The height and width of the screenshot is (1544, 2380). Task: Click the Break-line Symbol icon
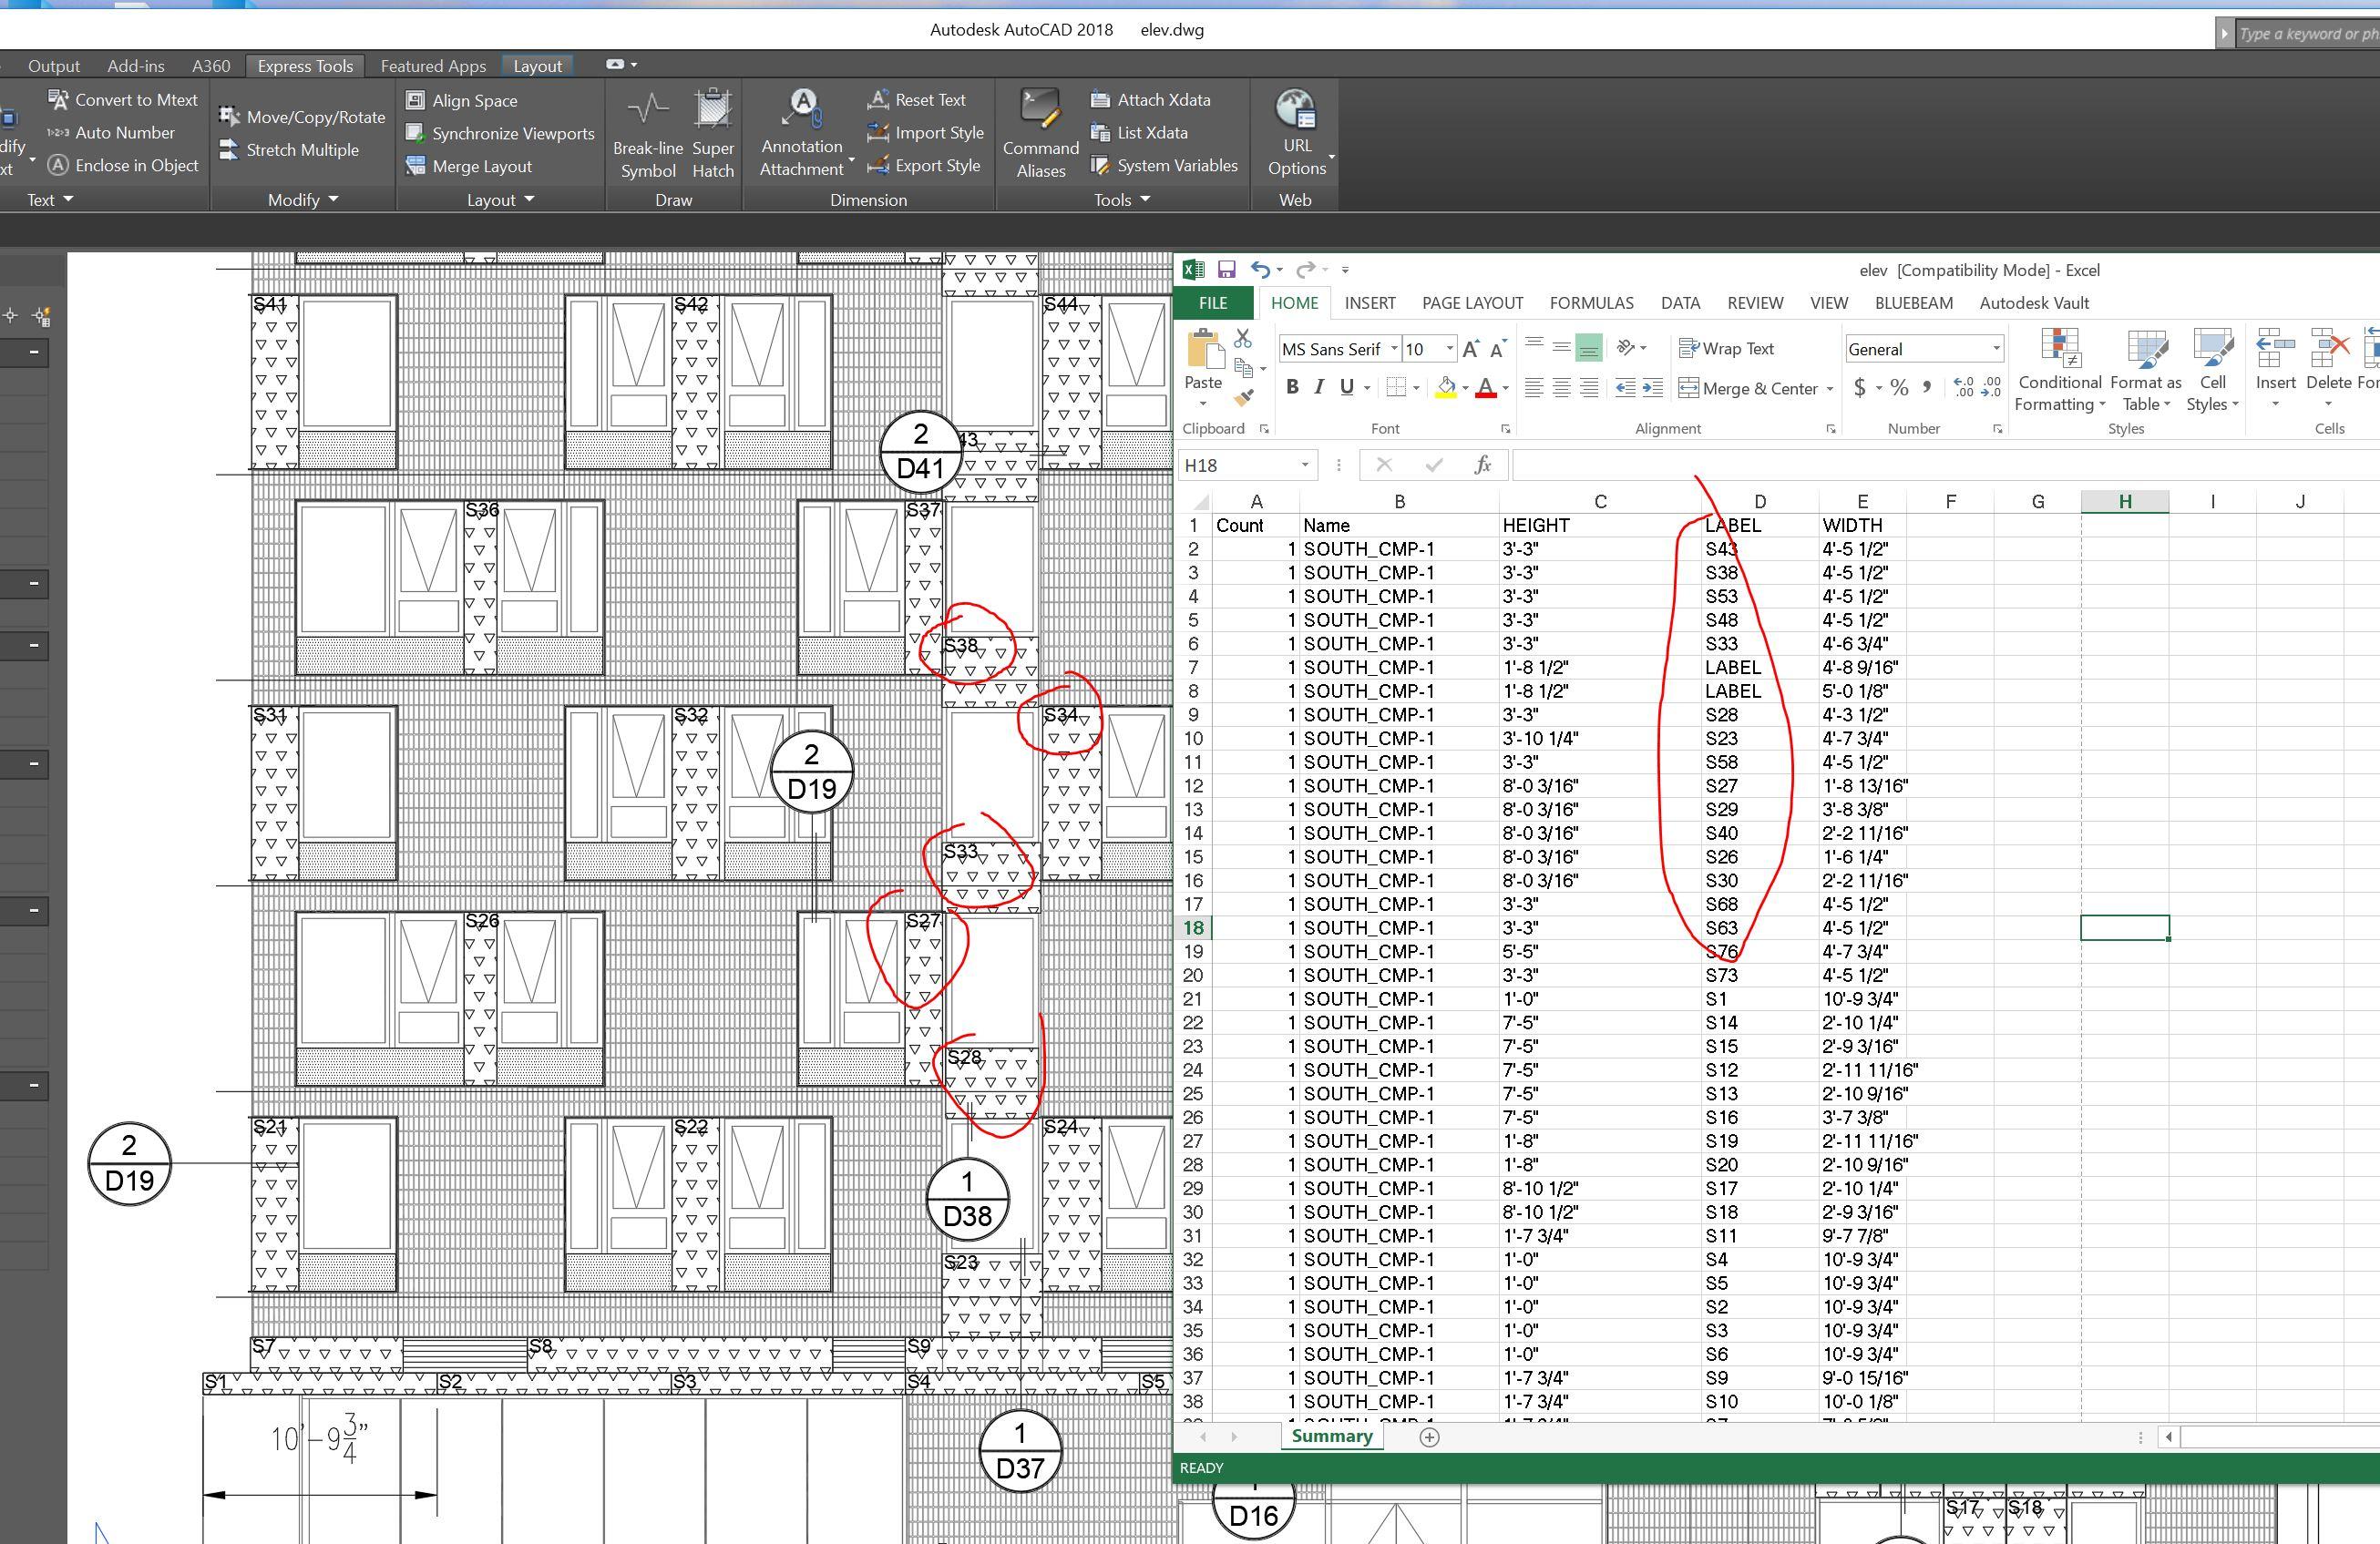(x=647, y=110)
